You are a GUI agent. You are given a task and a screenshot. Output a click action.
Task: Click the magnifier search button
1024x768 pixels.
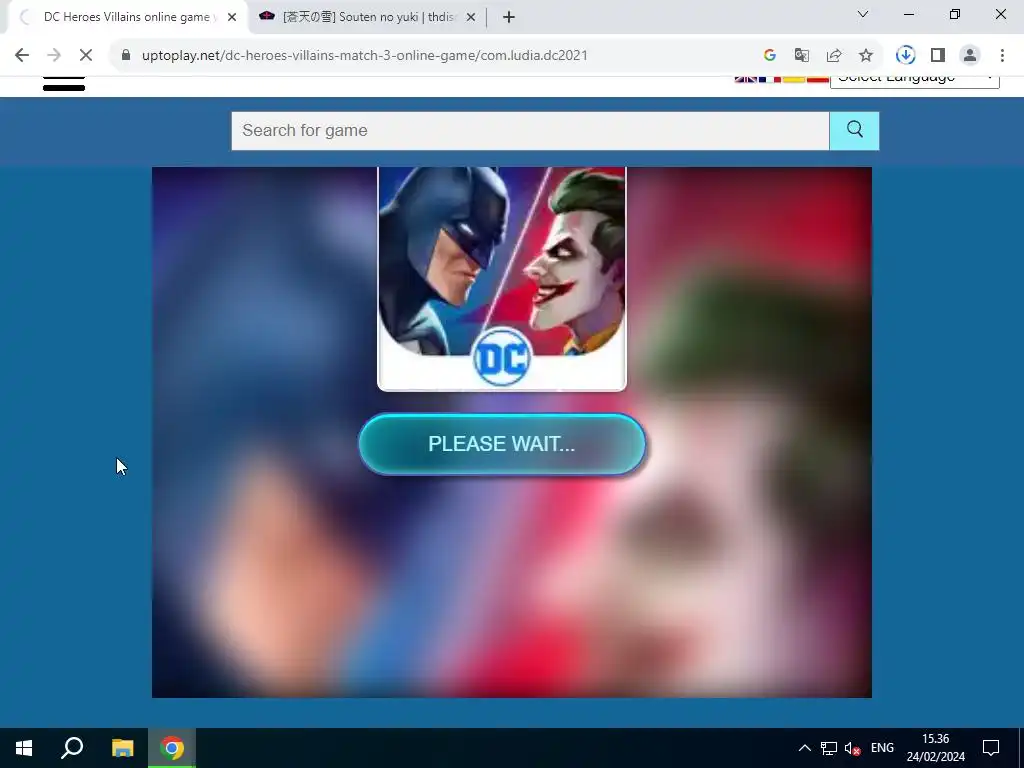tap(854, 131)
